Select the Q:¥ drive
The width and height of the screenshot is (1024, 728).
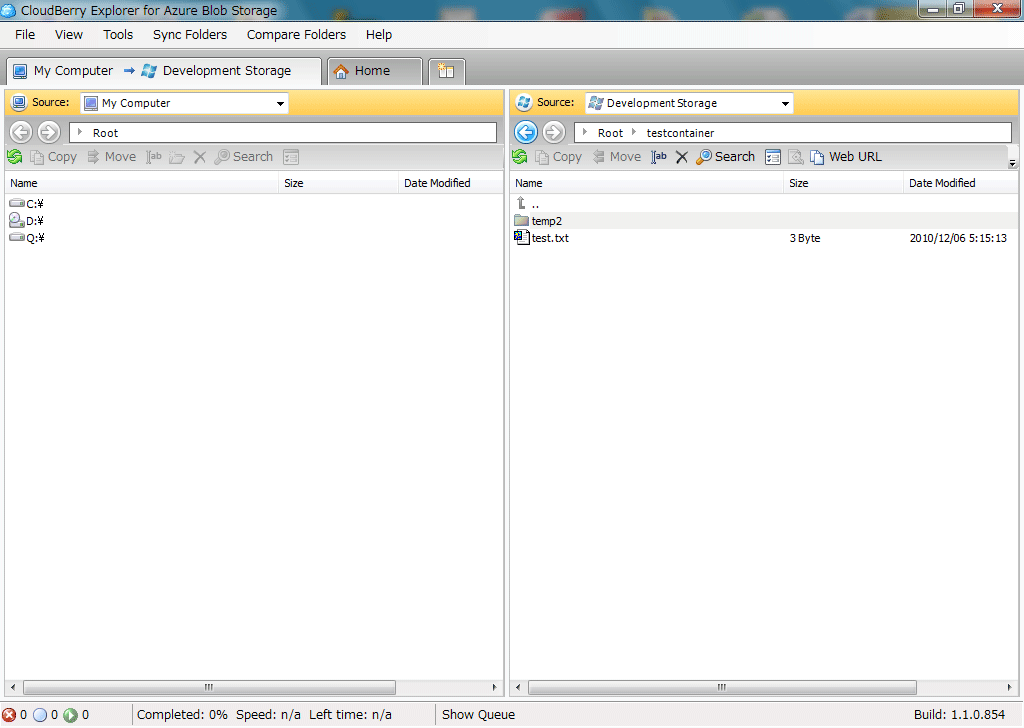[x=27, y=238]
